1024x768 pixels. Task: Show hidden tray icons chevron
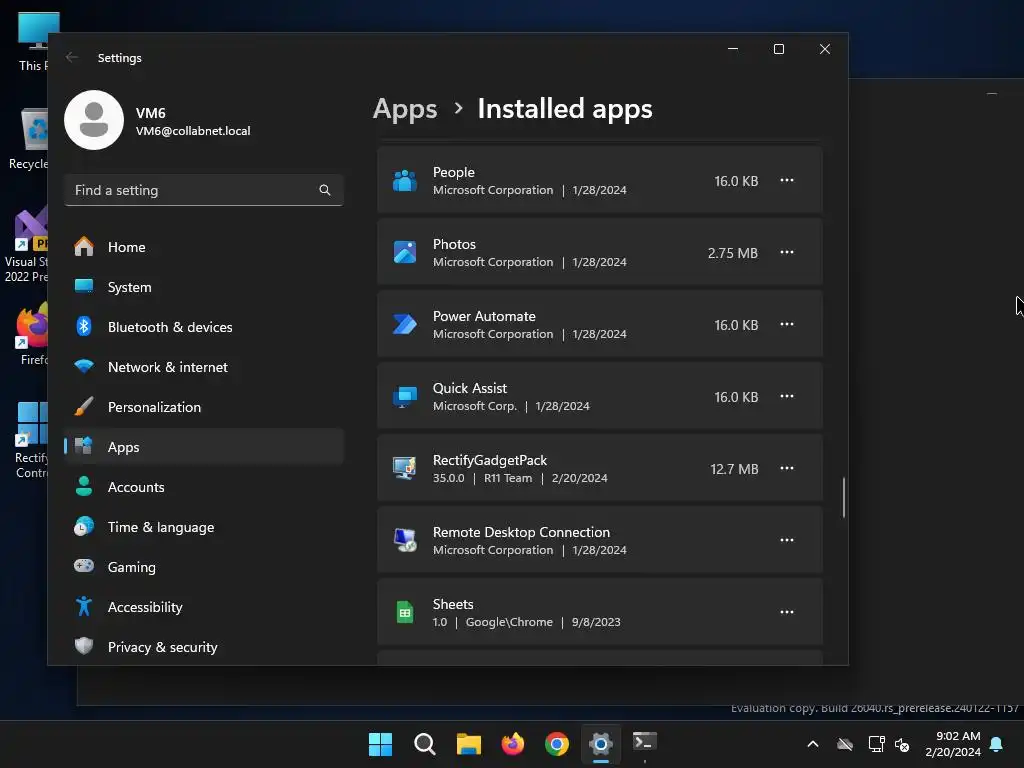(x=813, y=744)
